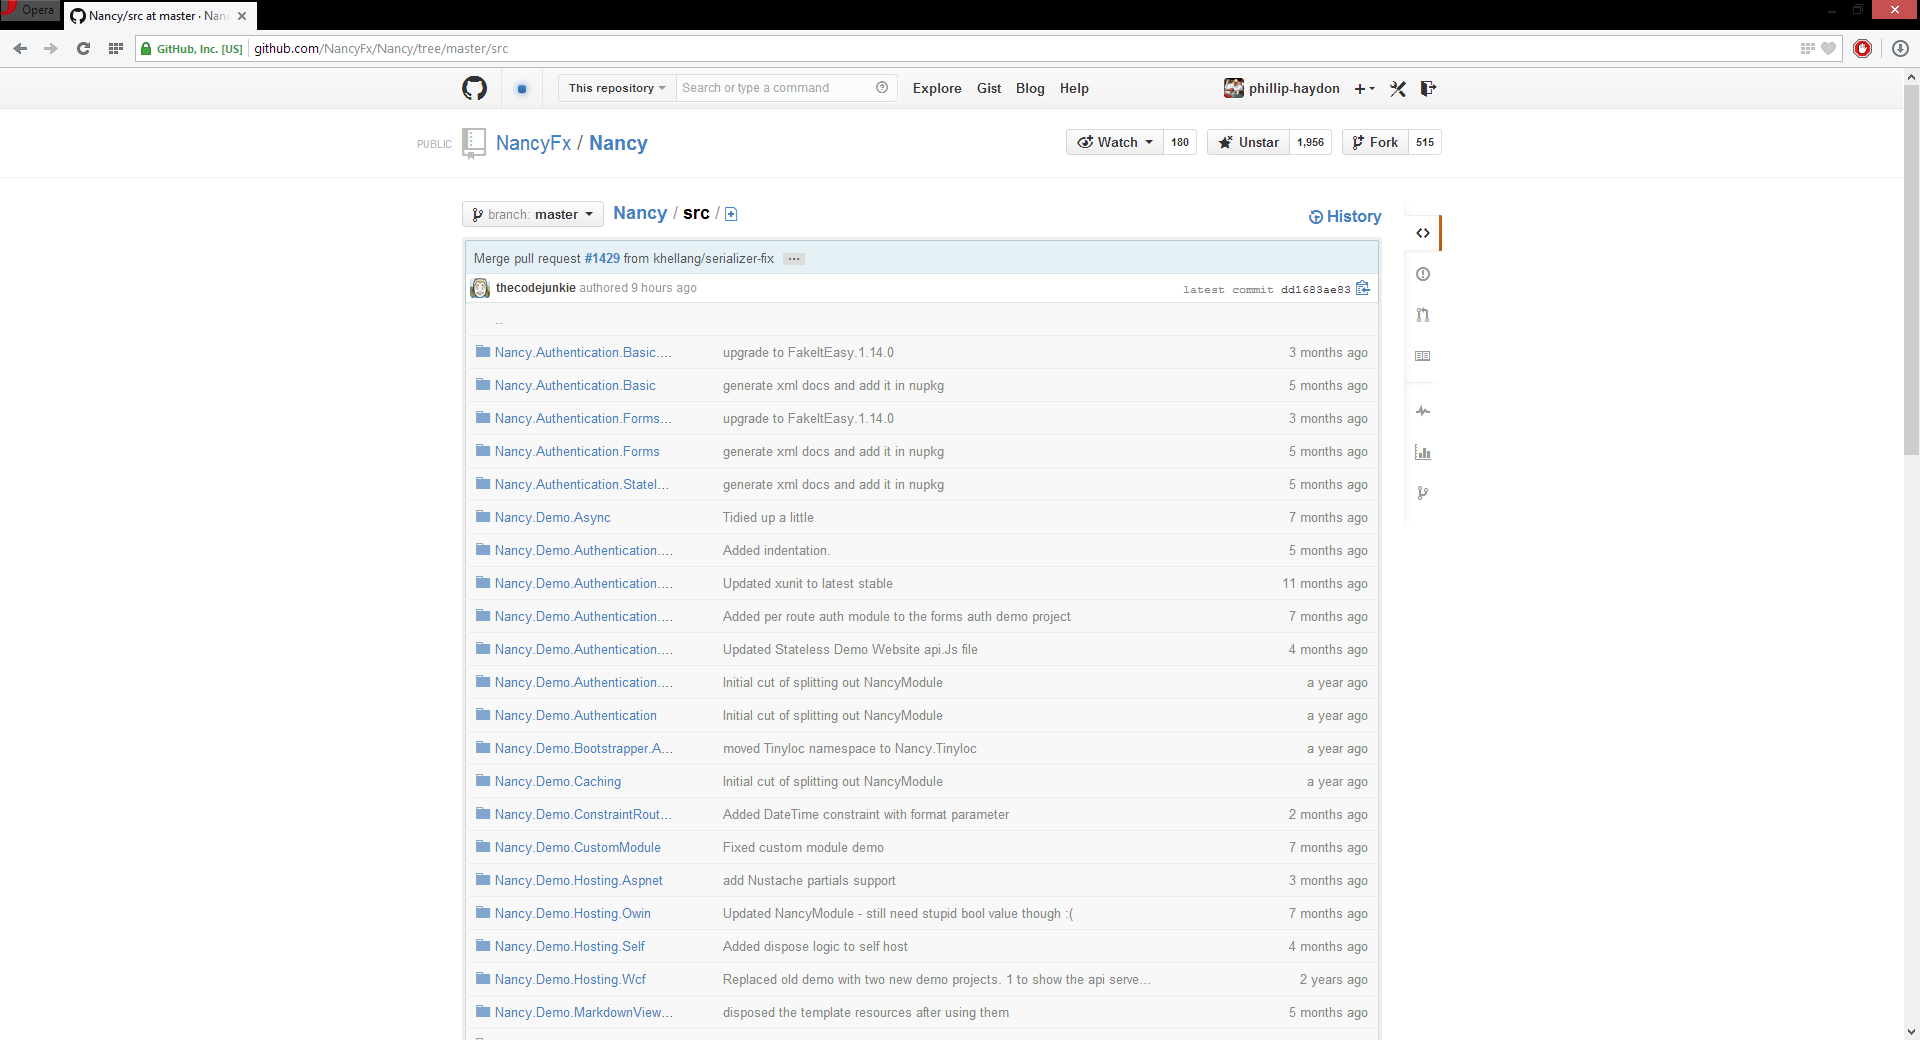Open the Nancy.Authentication.Basic folder
The image size is (1920, 1040).
575,385
